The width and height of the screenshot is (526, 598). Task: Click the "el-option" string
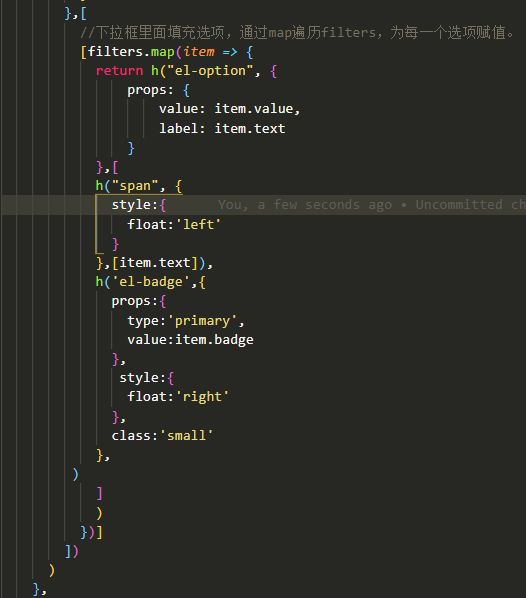point(210,71)
